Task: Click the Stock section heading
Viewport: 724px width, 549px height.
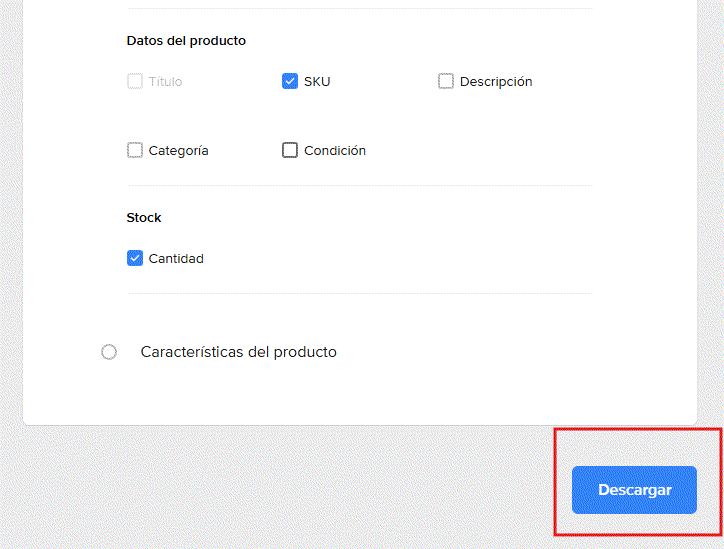Action: 144,217
